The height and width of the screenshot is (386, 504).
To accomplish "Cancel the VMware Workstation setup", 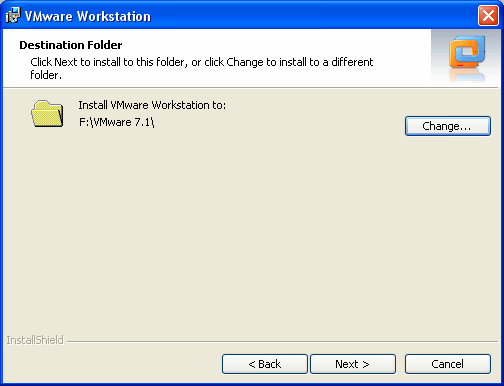I will click(448, 364).
